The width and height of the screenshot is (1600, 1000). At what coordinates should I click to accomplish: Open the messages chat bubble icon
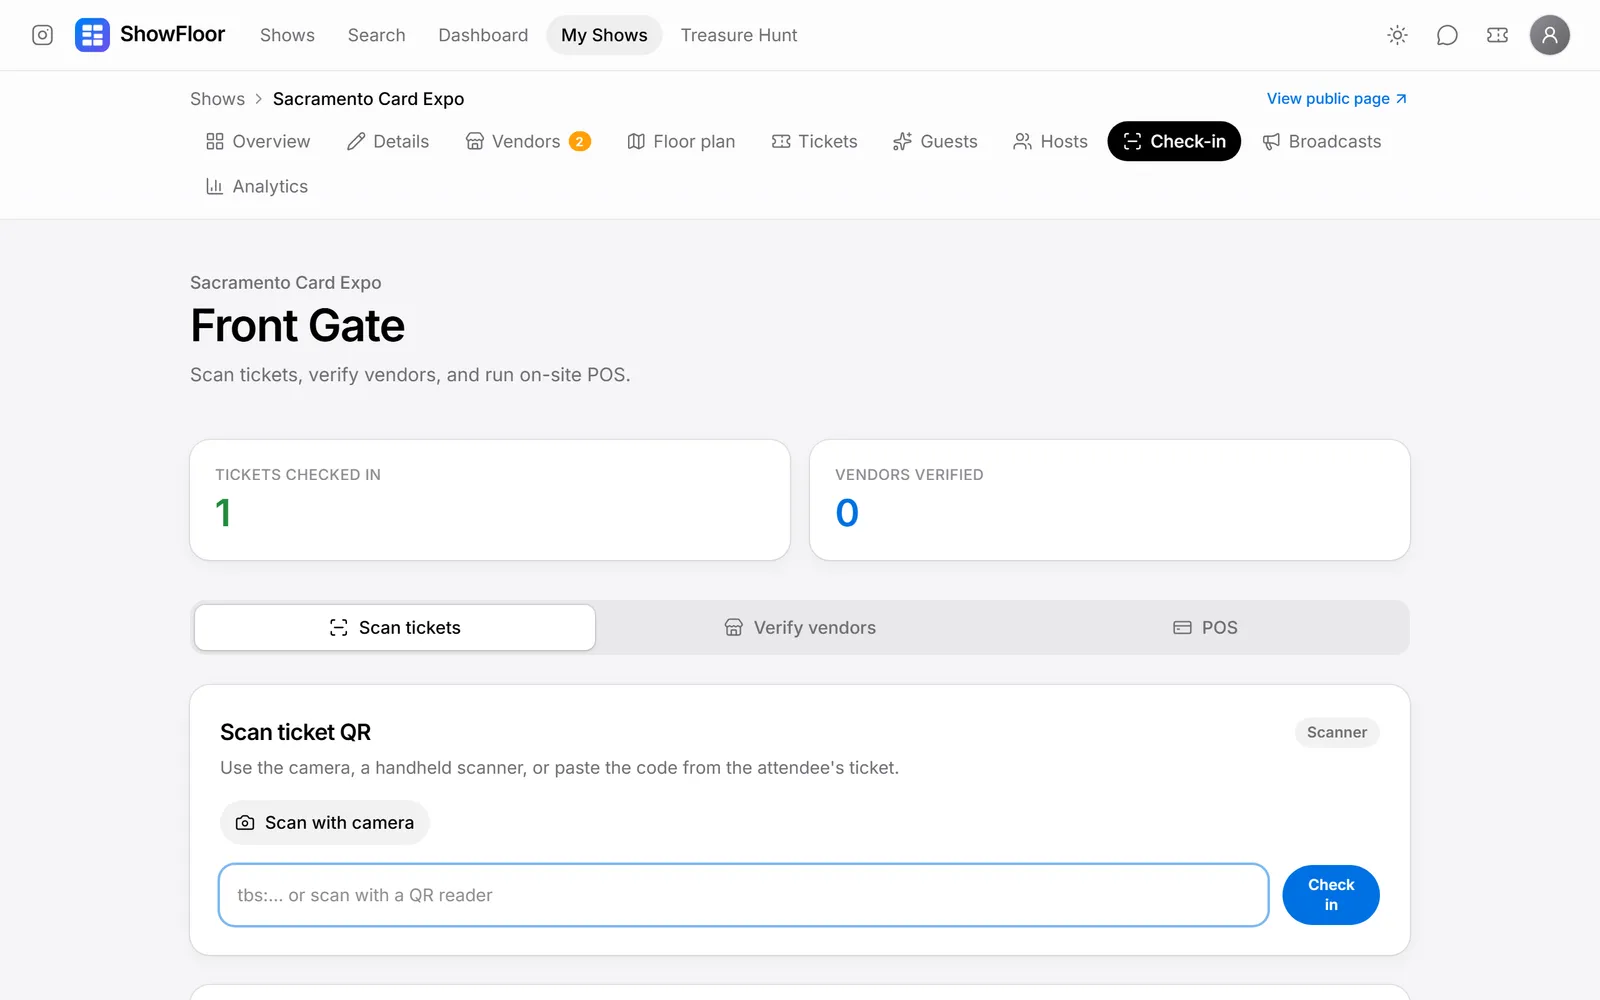point(1447,35)
